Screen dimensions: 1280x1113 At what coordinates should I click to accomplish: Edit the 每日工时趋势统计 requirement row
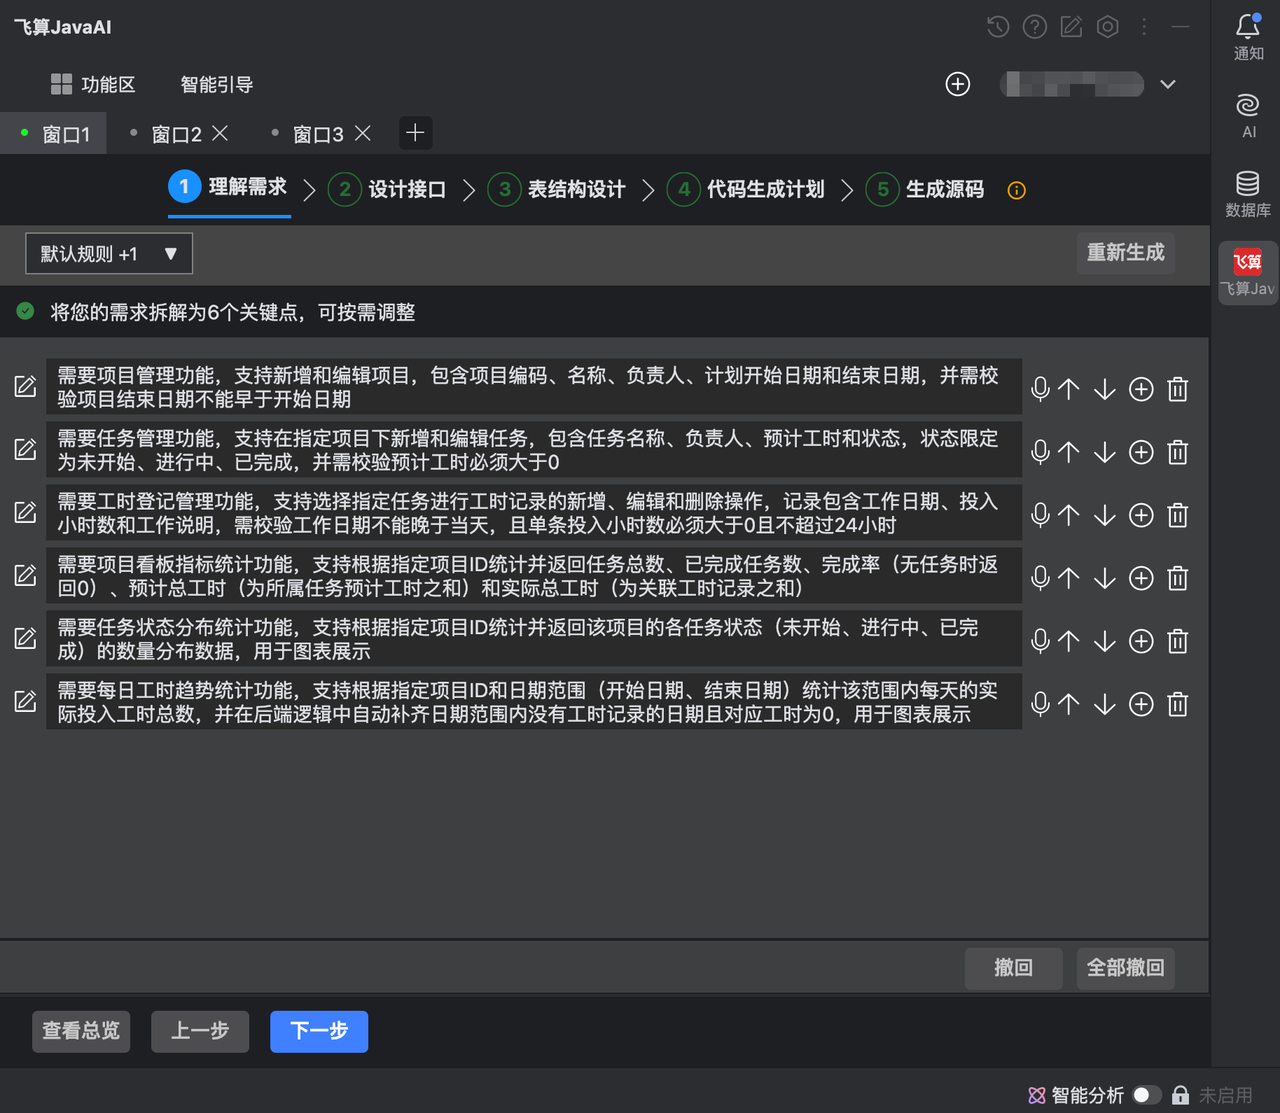25,702
